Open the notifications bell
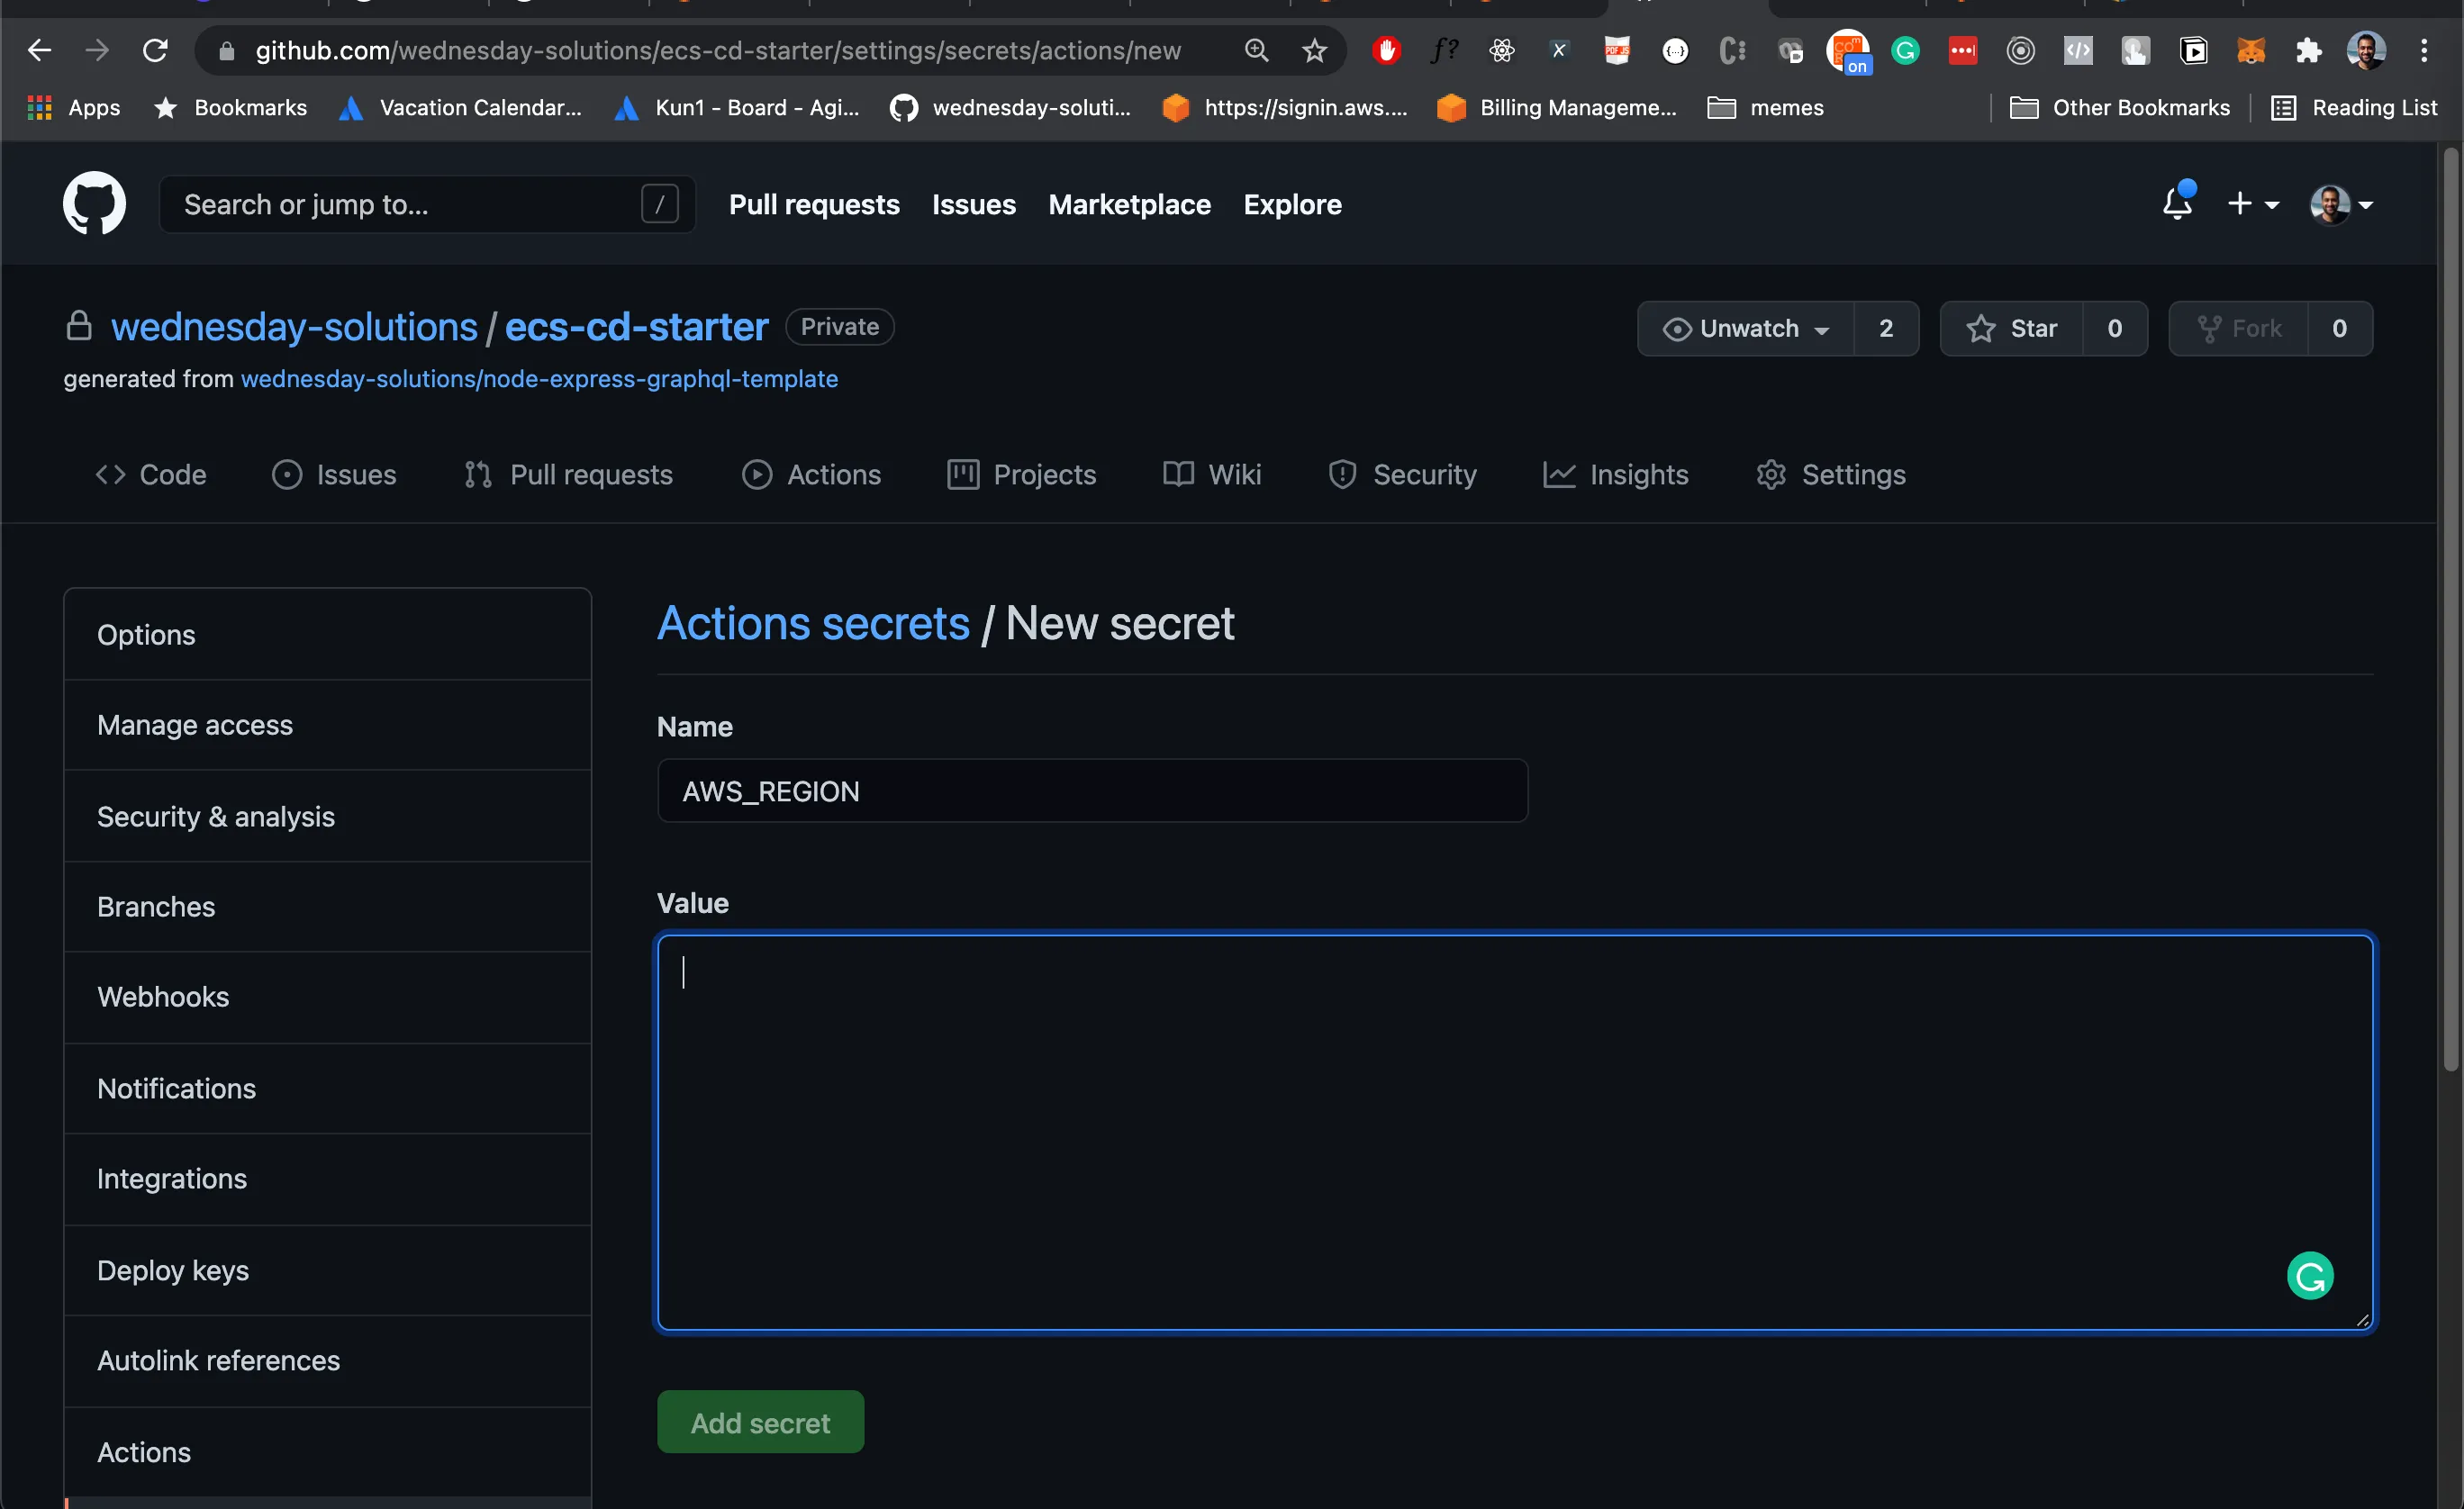The height and width of the screenshot is (1509, 2464). (2177, 203)
